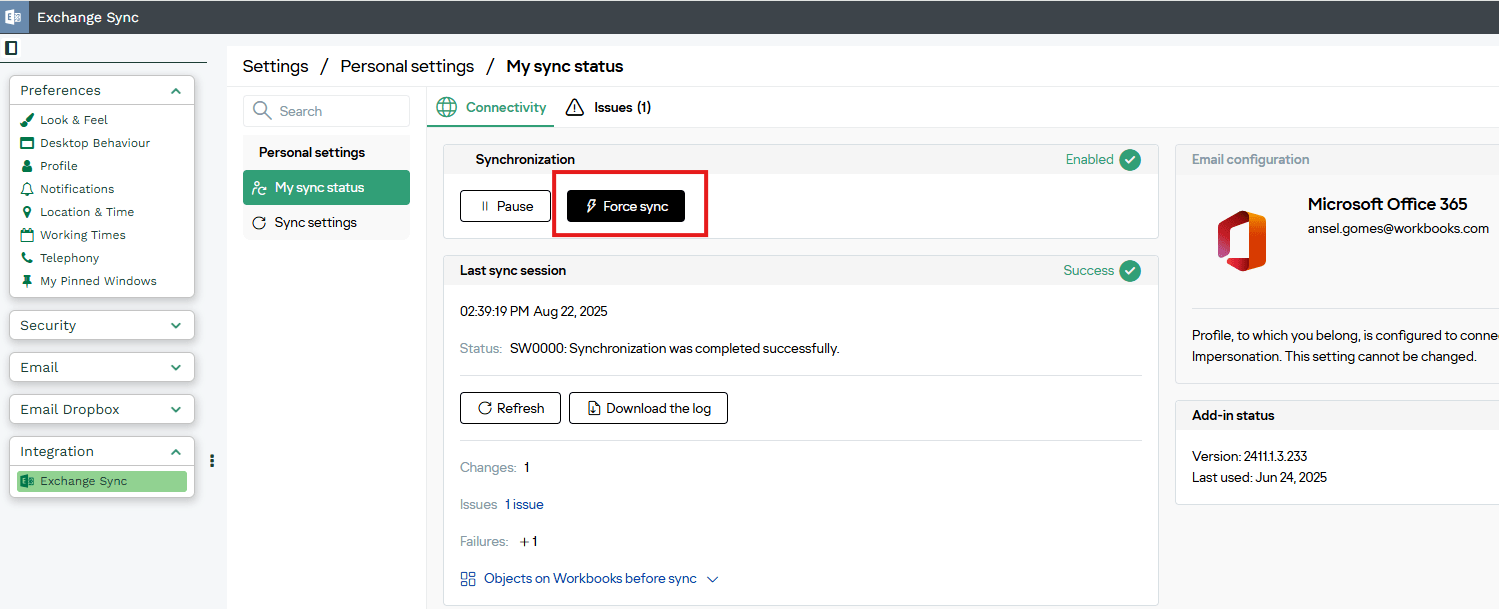Click the Microsoft Office 365 logo
Screen dimensions: 1499x609
coord(1241,240)
